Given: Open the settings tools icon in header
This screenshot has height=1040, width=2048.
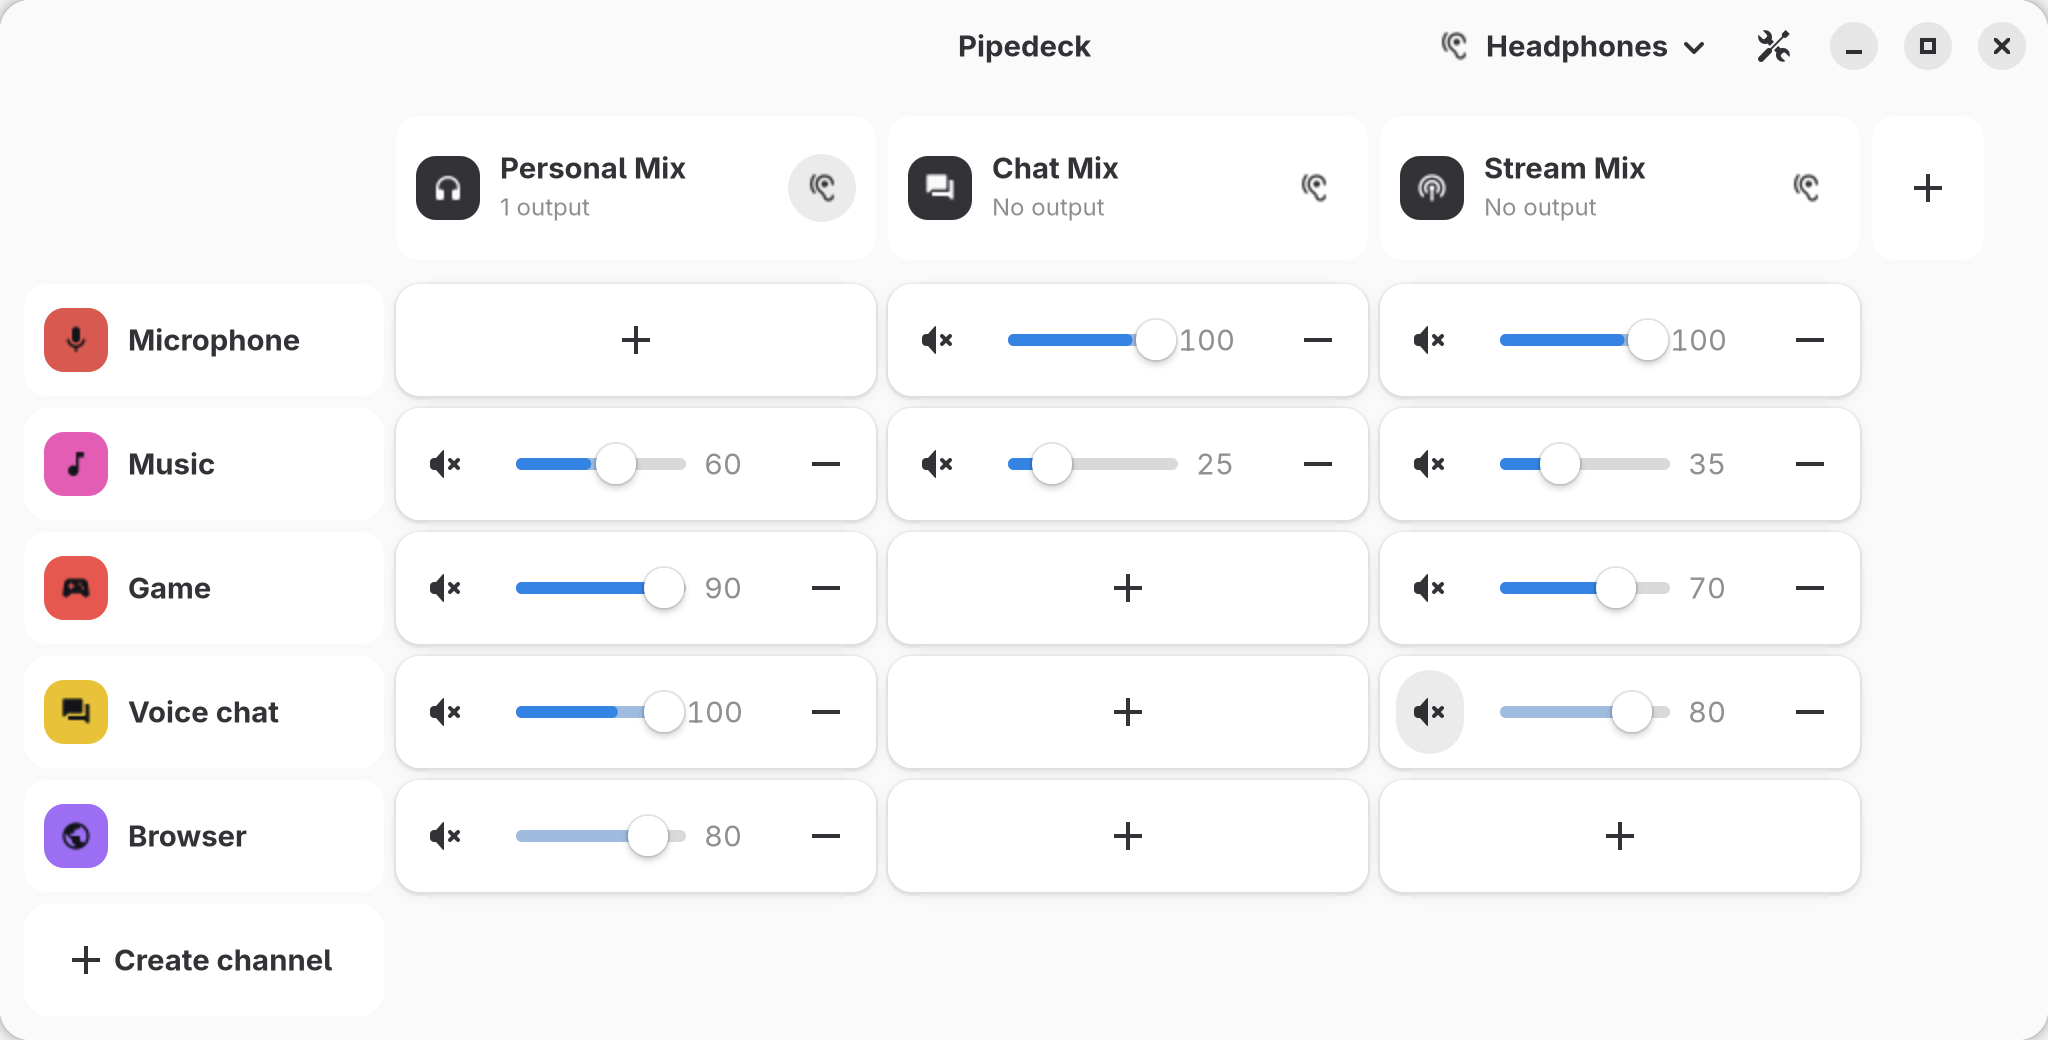Looking at the screenshot, I should coord(1774,46).
